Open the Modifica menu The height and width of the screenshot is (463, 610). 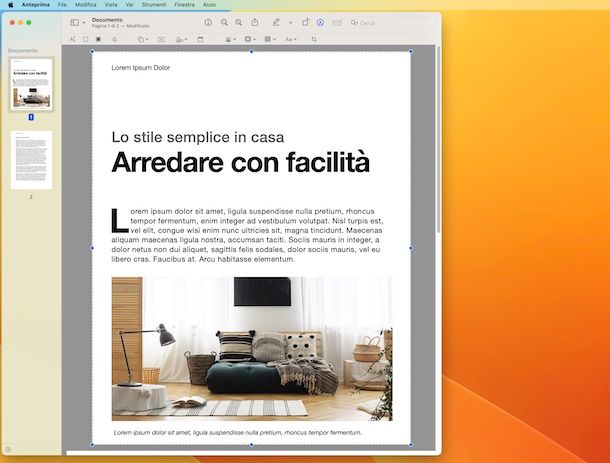[86, 5]
